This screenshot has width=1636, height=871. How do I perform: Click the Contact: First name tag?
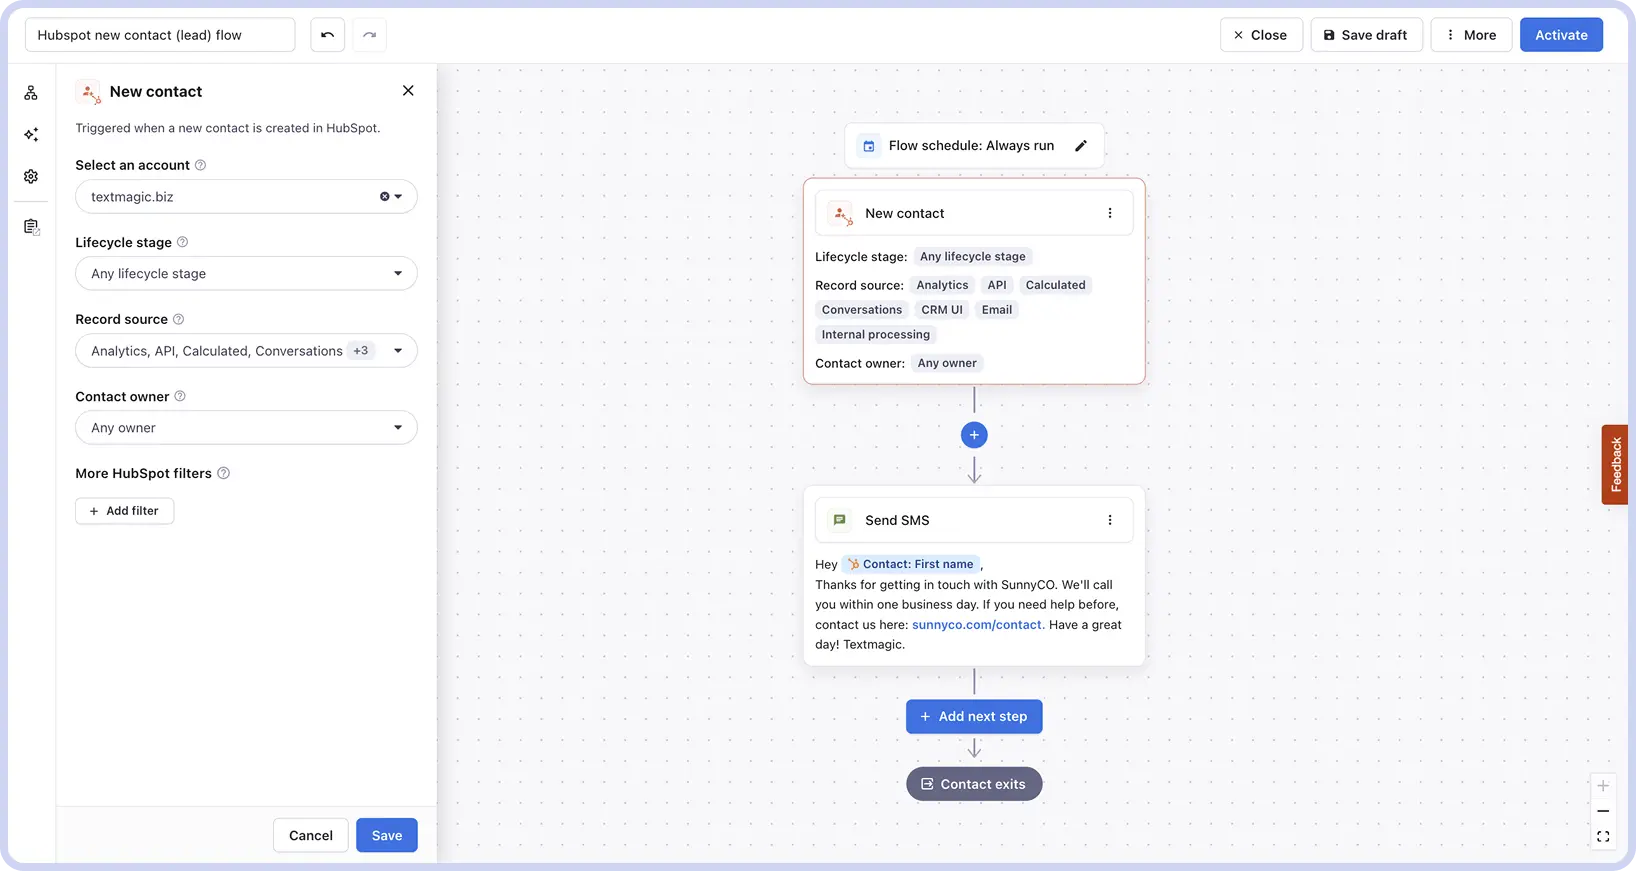911,564
